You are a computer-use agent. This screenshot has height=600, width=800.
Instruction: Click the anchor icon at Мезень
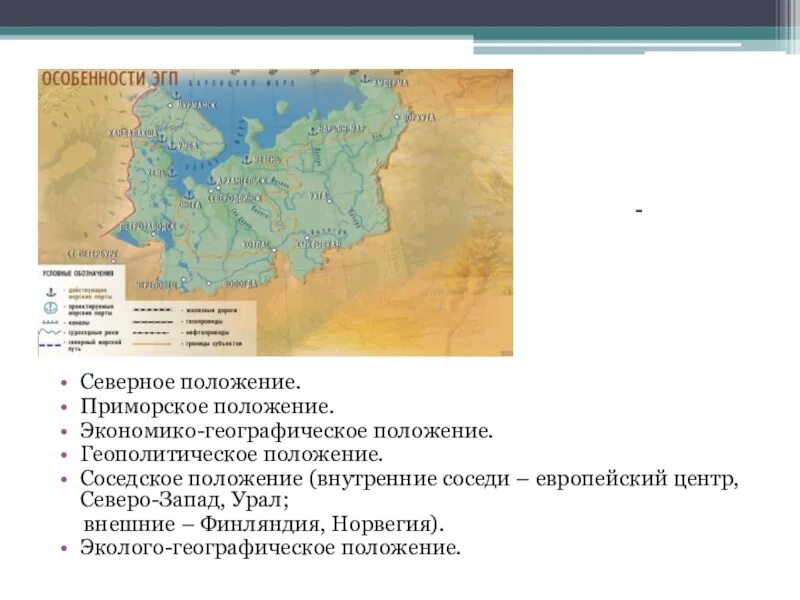(247, 160)
